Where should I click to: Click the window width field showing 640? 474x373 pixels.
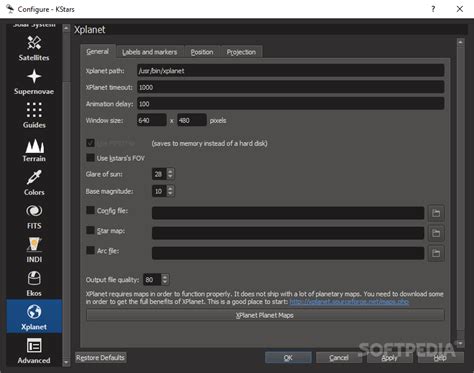152,120
